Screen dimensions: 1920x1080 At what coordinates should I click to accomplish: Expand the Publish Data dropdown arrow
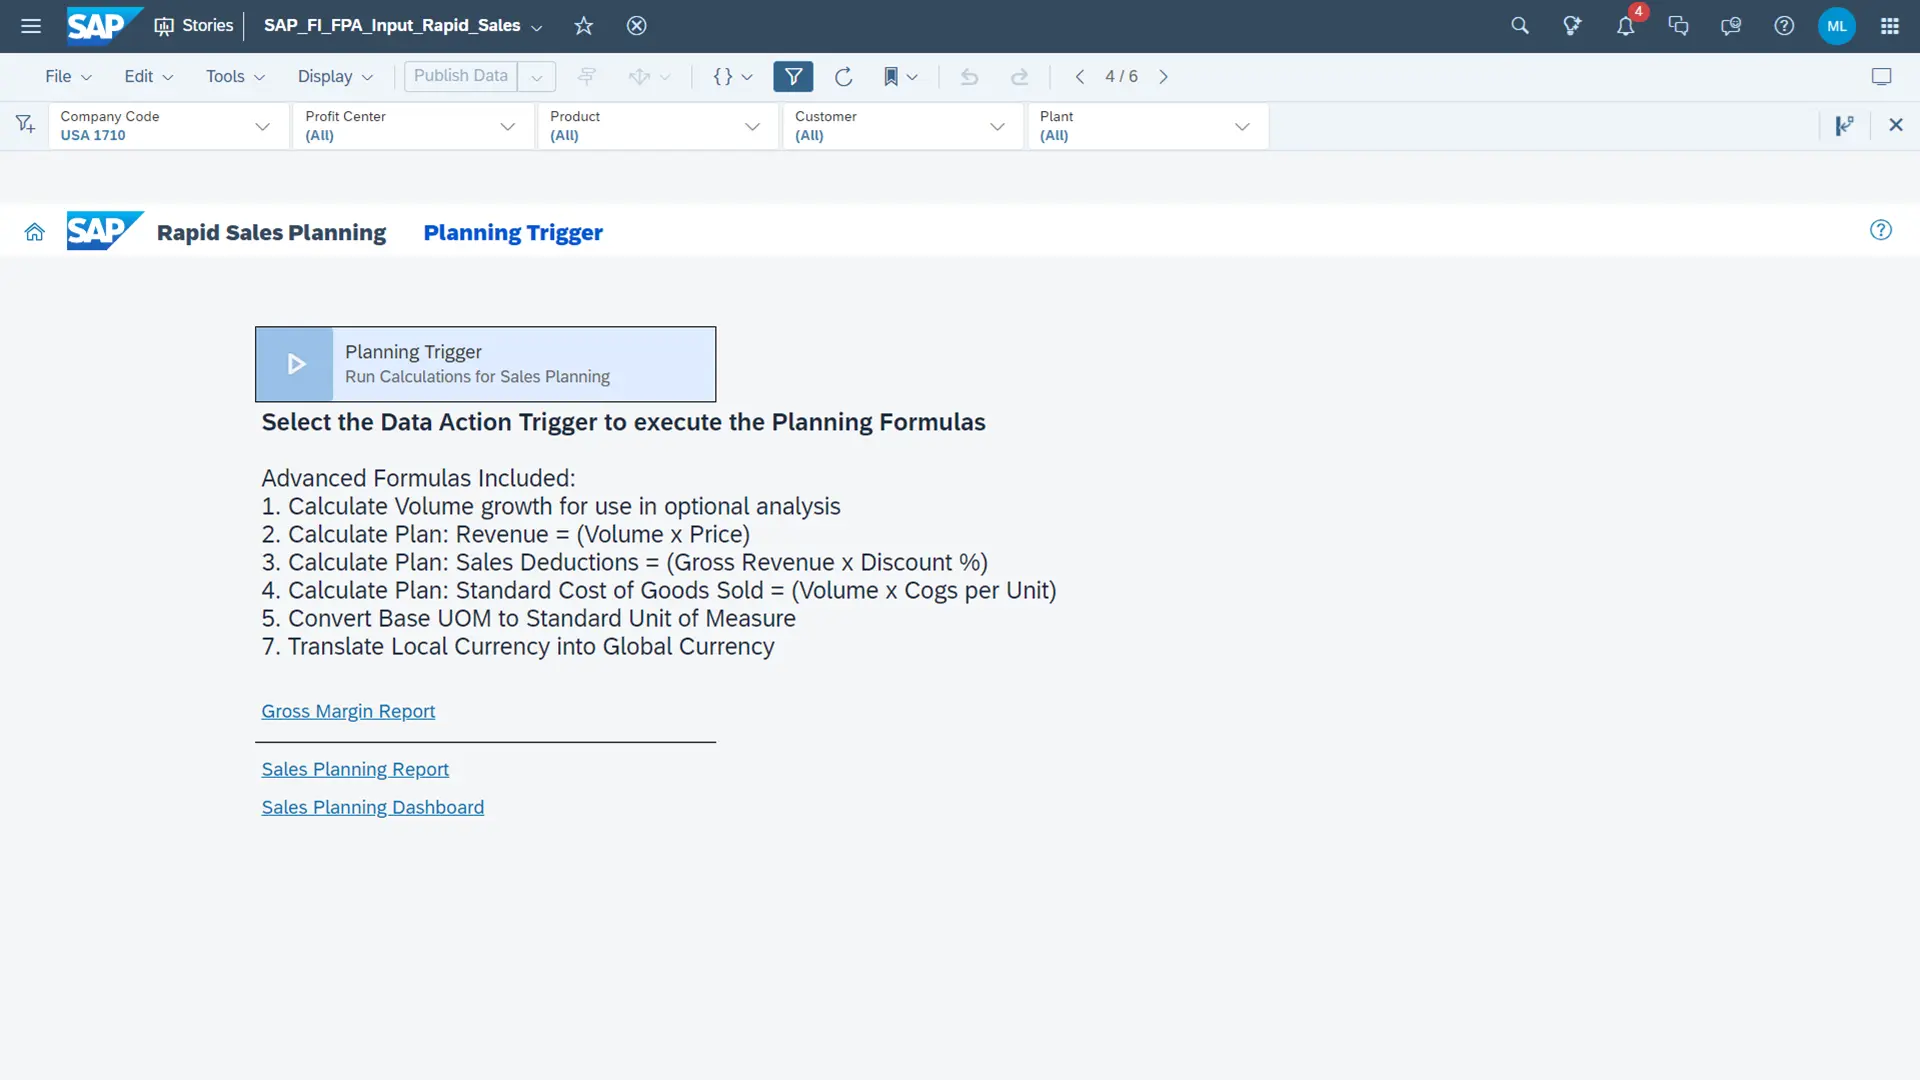pyautogui.click(x=537, y=77)
